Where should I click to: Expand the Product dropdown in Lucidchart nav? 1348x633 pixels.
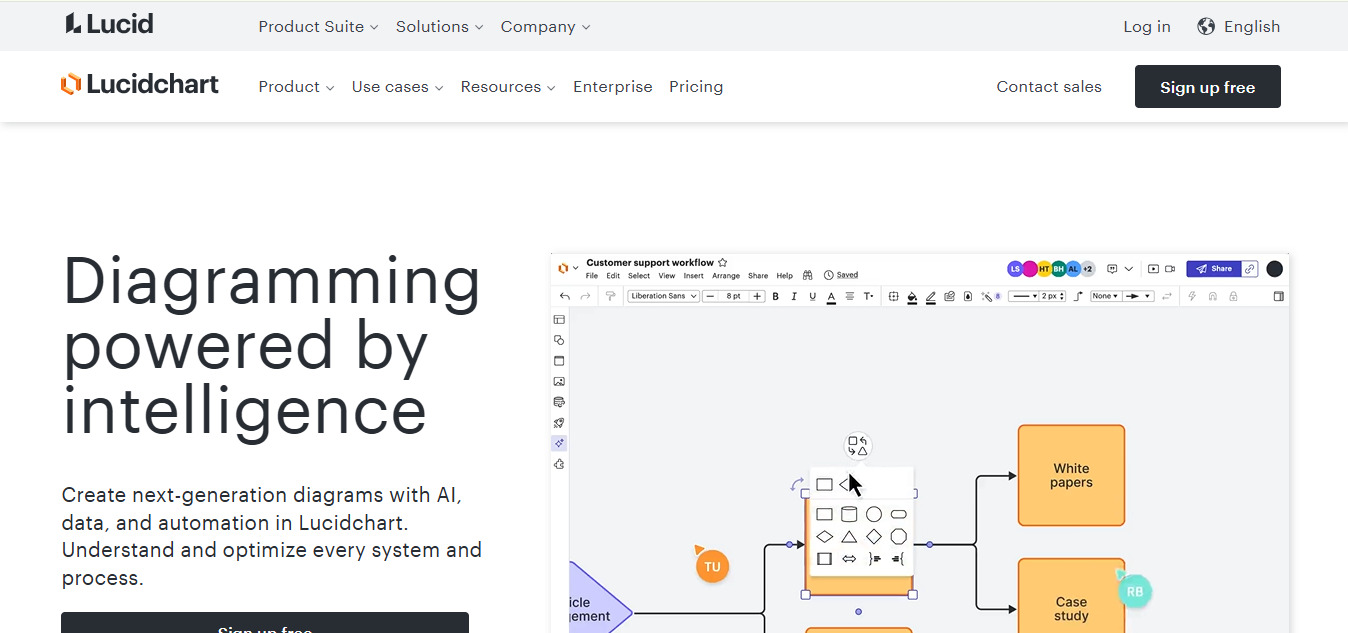coord(296,87)
